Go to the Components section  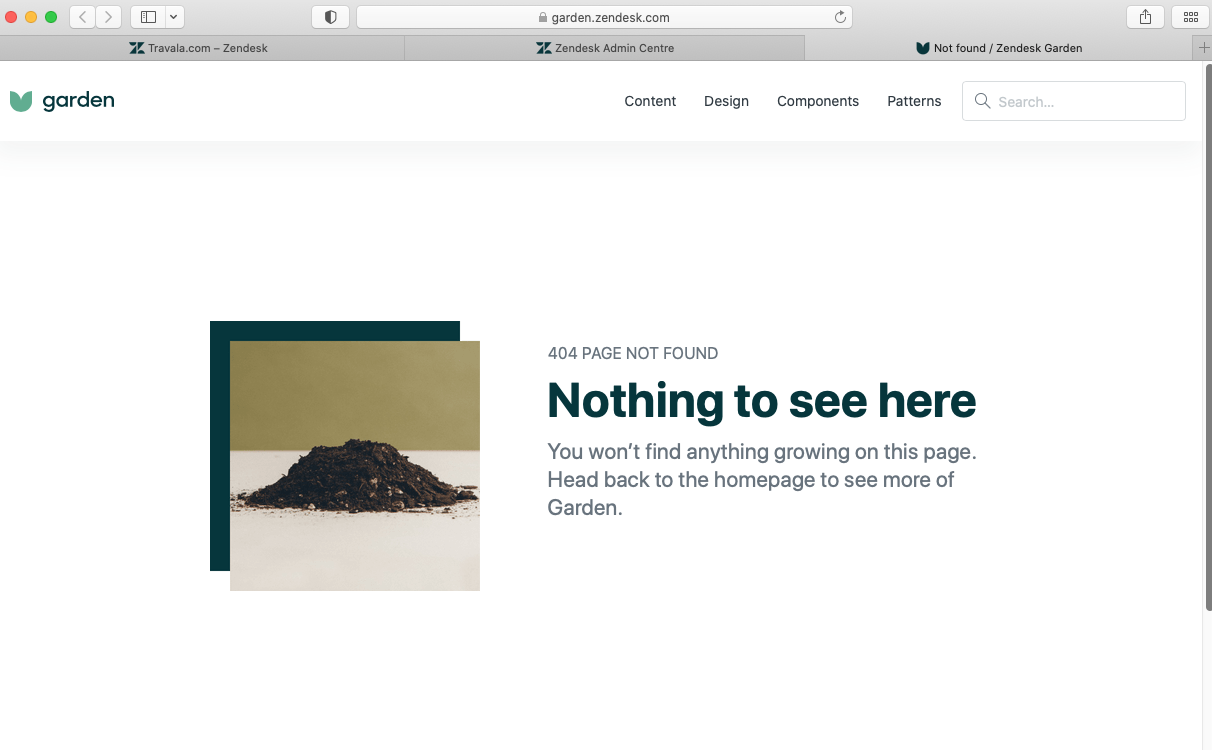tap(817, 101)
